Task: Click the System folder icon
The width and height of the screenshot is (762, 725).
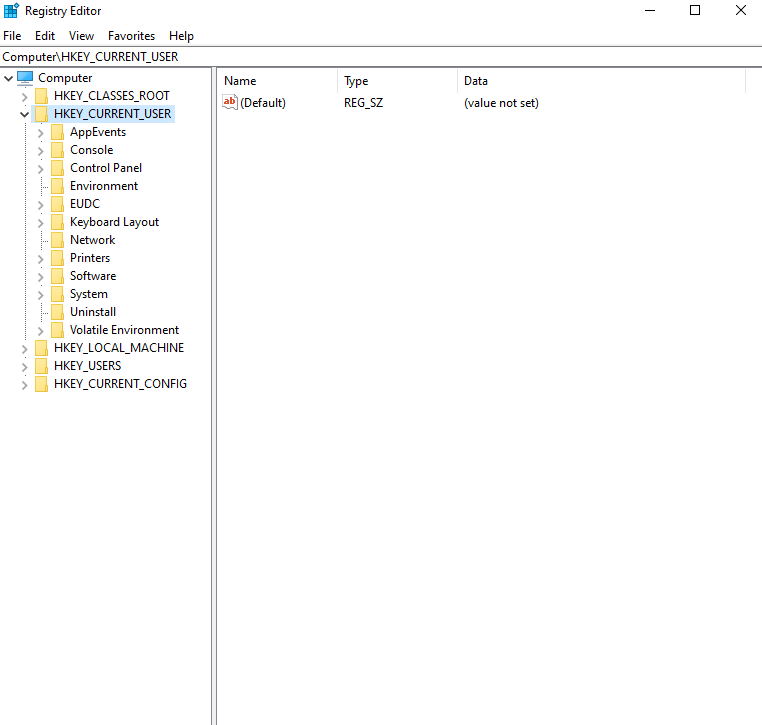Action: click(x=57, y=293)
